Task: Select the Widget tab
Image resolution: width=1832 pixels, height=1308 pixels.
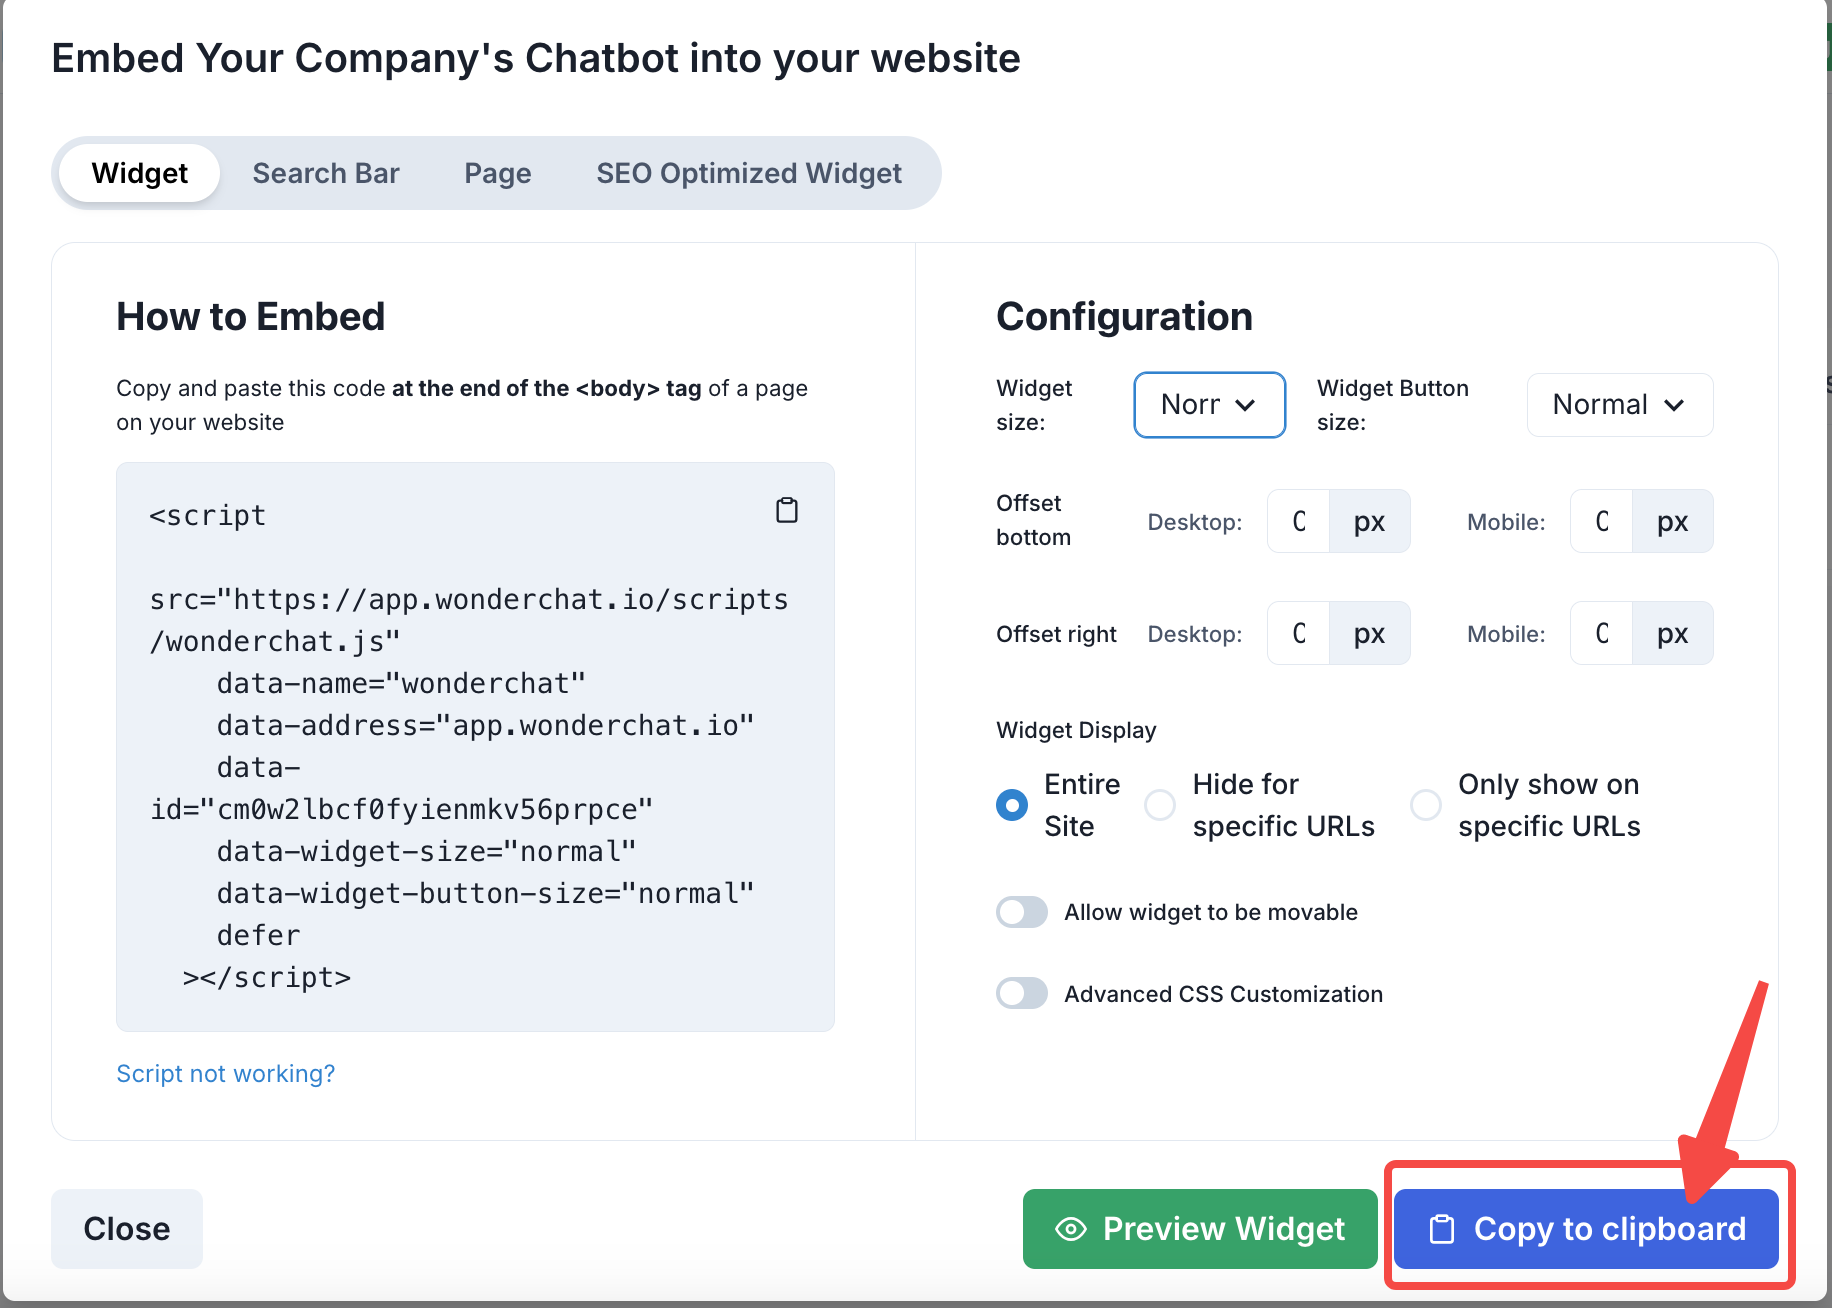Action: pos(140,173)
